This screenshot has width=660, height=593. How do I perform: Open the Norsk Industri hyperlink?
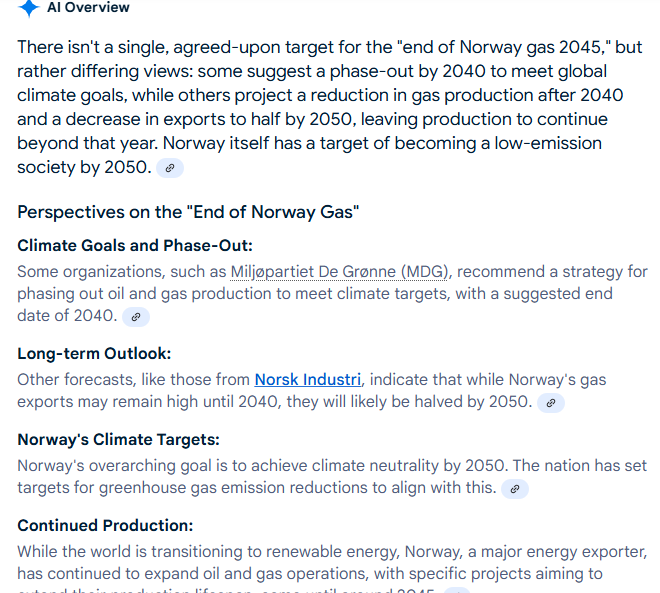coord(308,380)
